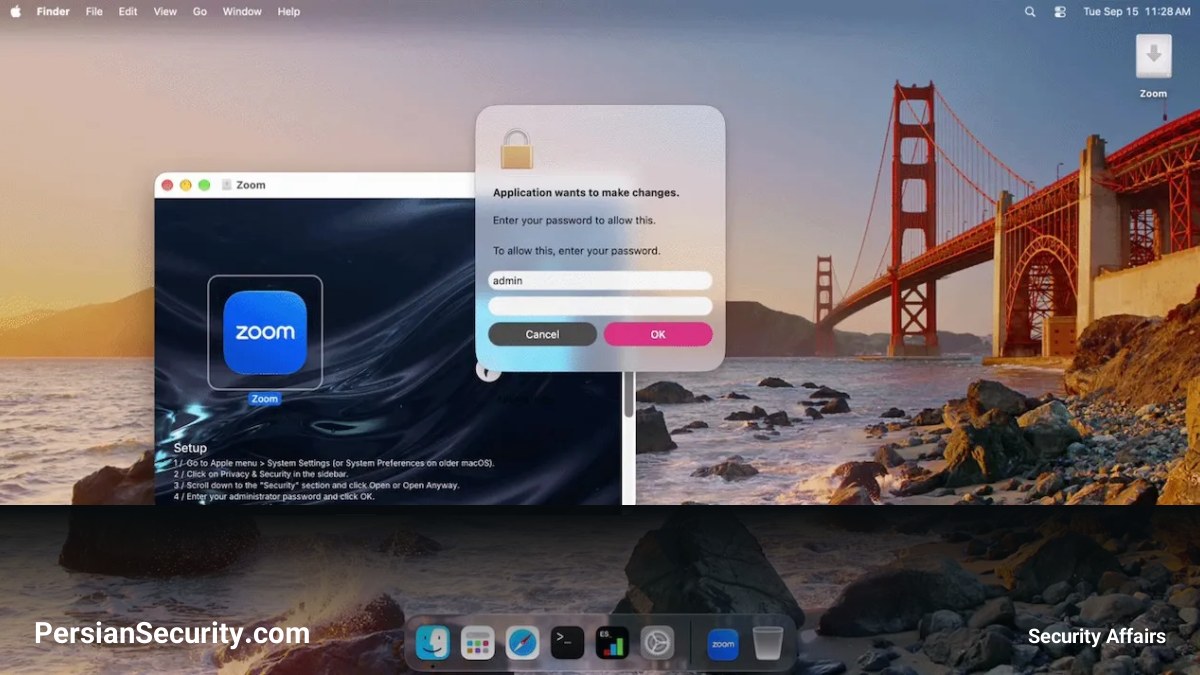Click the empty password field
The height and width of the screenshot is (675, 1200).
click(600, 306)
